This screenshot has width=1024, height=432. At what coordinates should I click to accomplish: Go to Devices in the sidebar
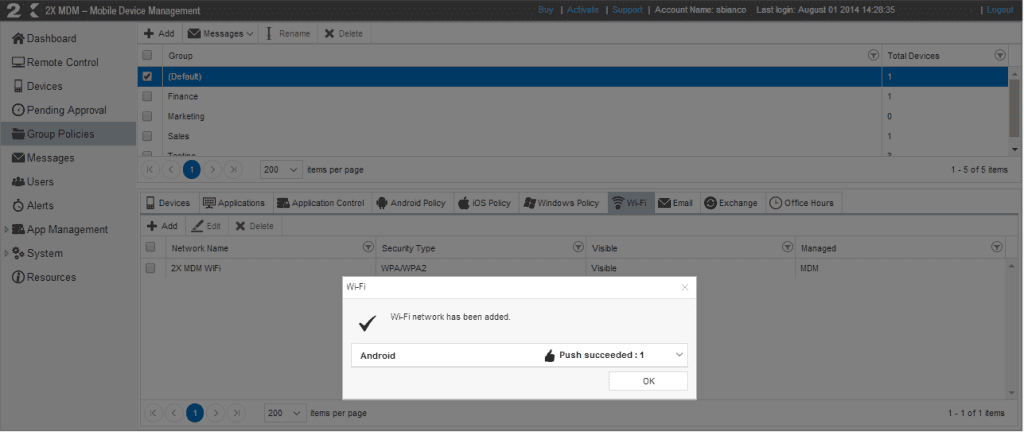click(x=38, y=86)
